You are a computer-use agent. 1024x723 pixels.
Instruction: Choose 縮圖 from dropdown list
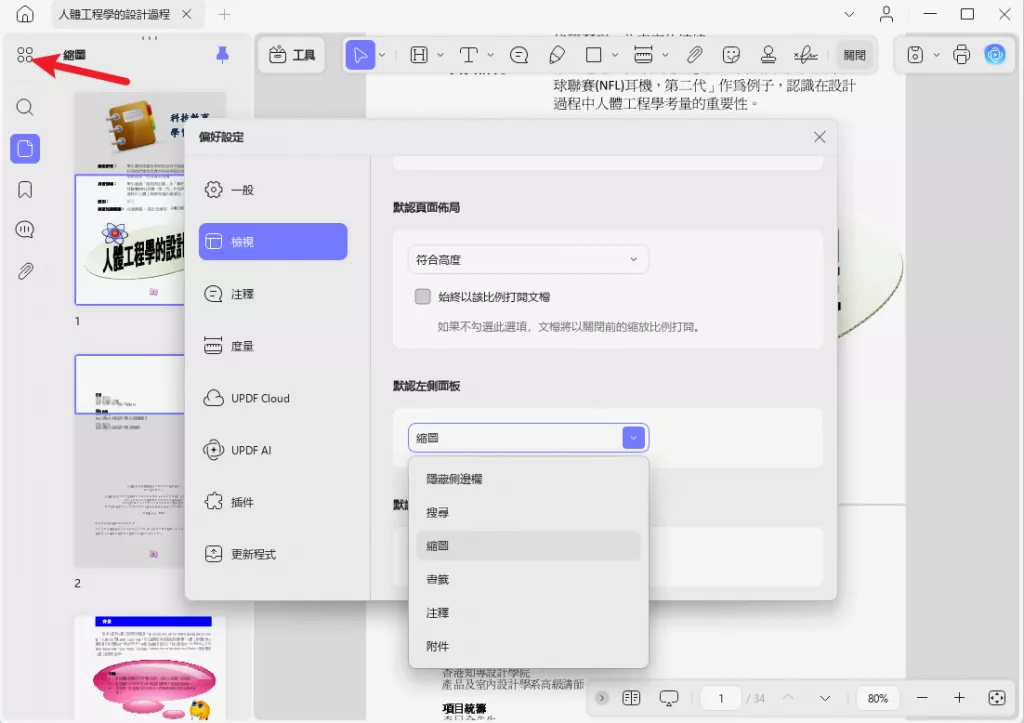528,545
